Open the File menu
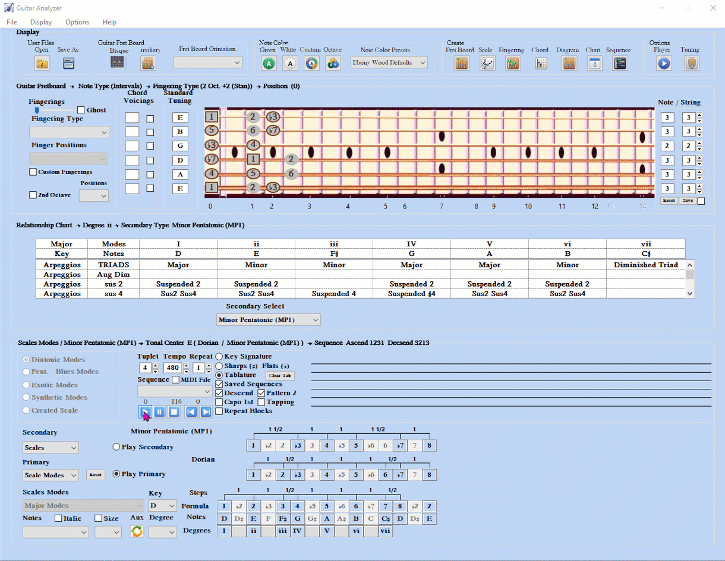725x561 pixels. 12,22
